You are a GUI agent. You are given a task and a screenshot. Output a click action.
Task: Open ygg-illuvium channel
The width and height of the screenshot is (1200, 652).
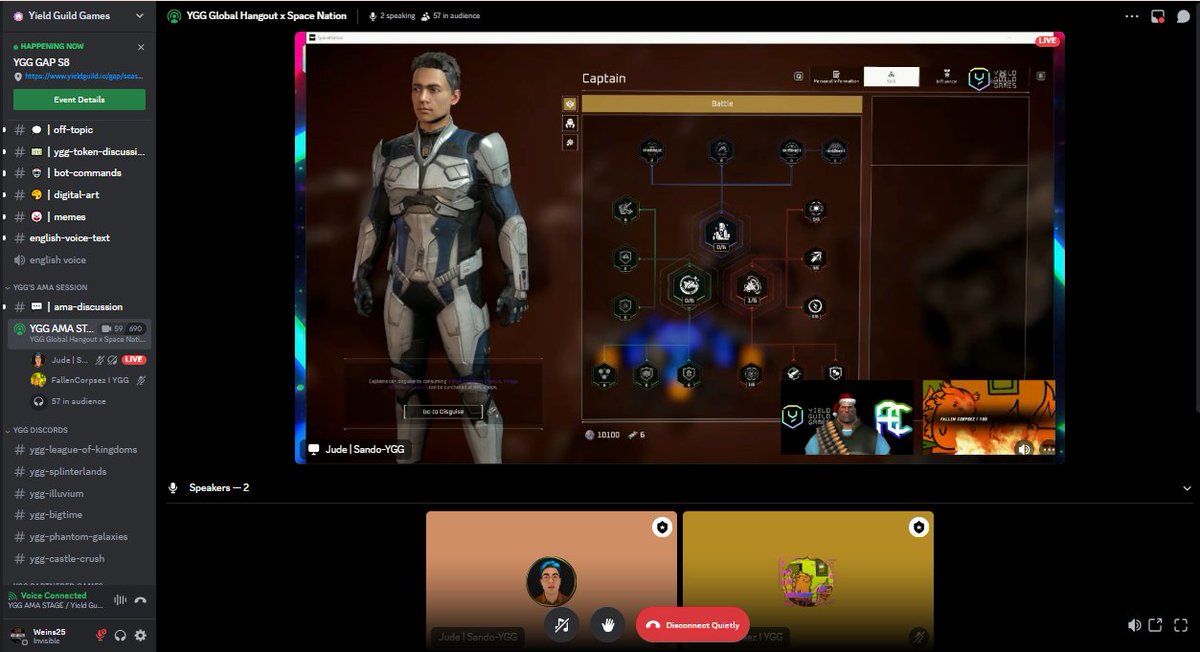pyautogui.click(x=78, y=493)
